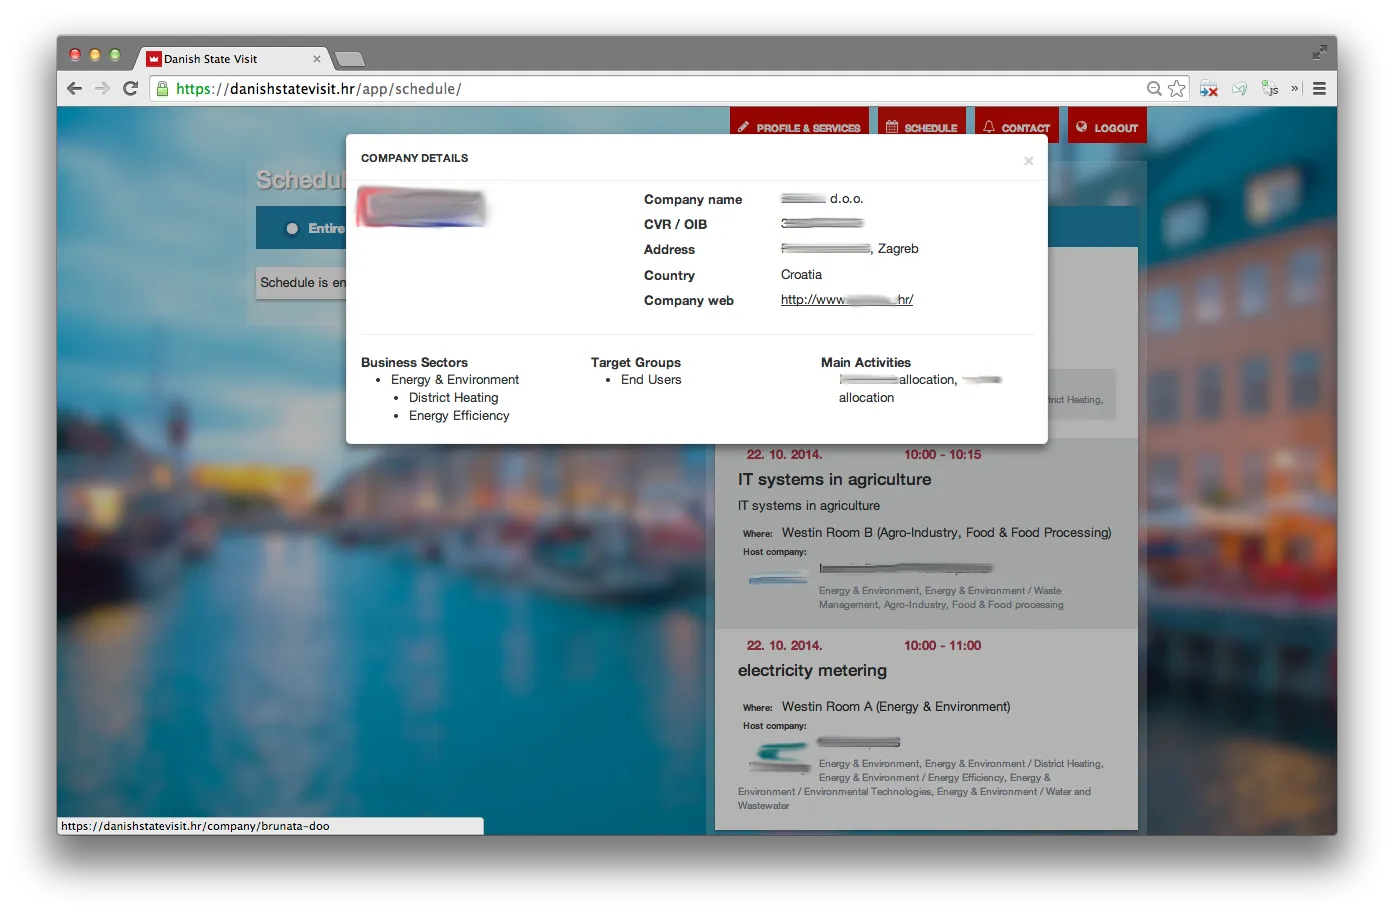This screenshot has height=914, width=1394.
Task: Open the Company web hyperlink
Action: click(x=846, y=299)
